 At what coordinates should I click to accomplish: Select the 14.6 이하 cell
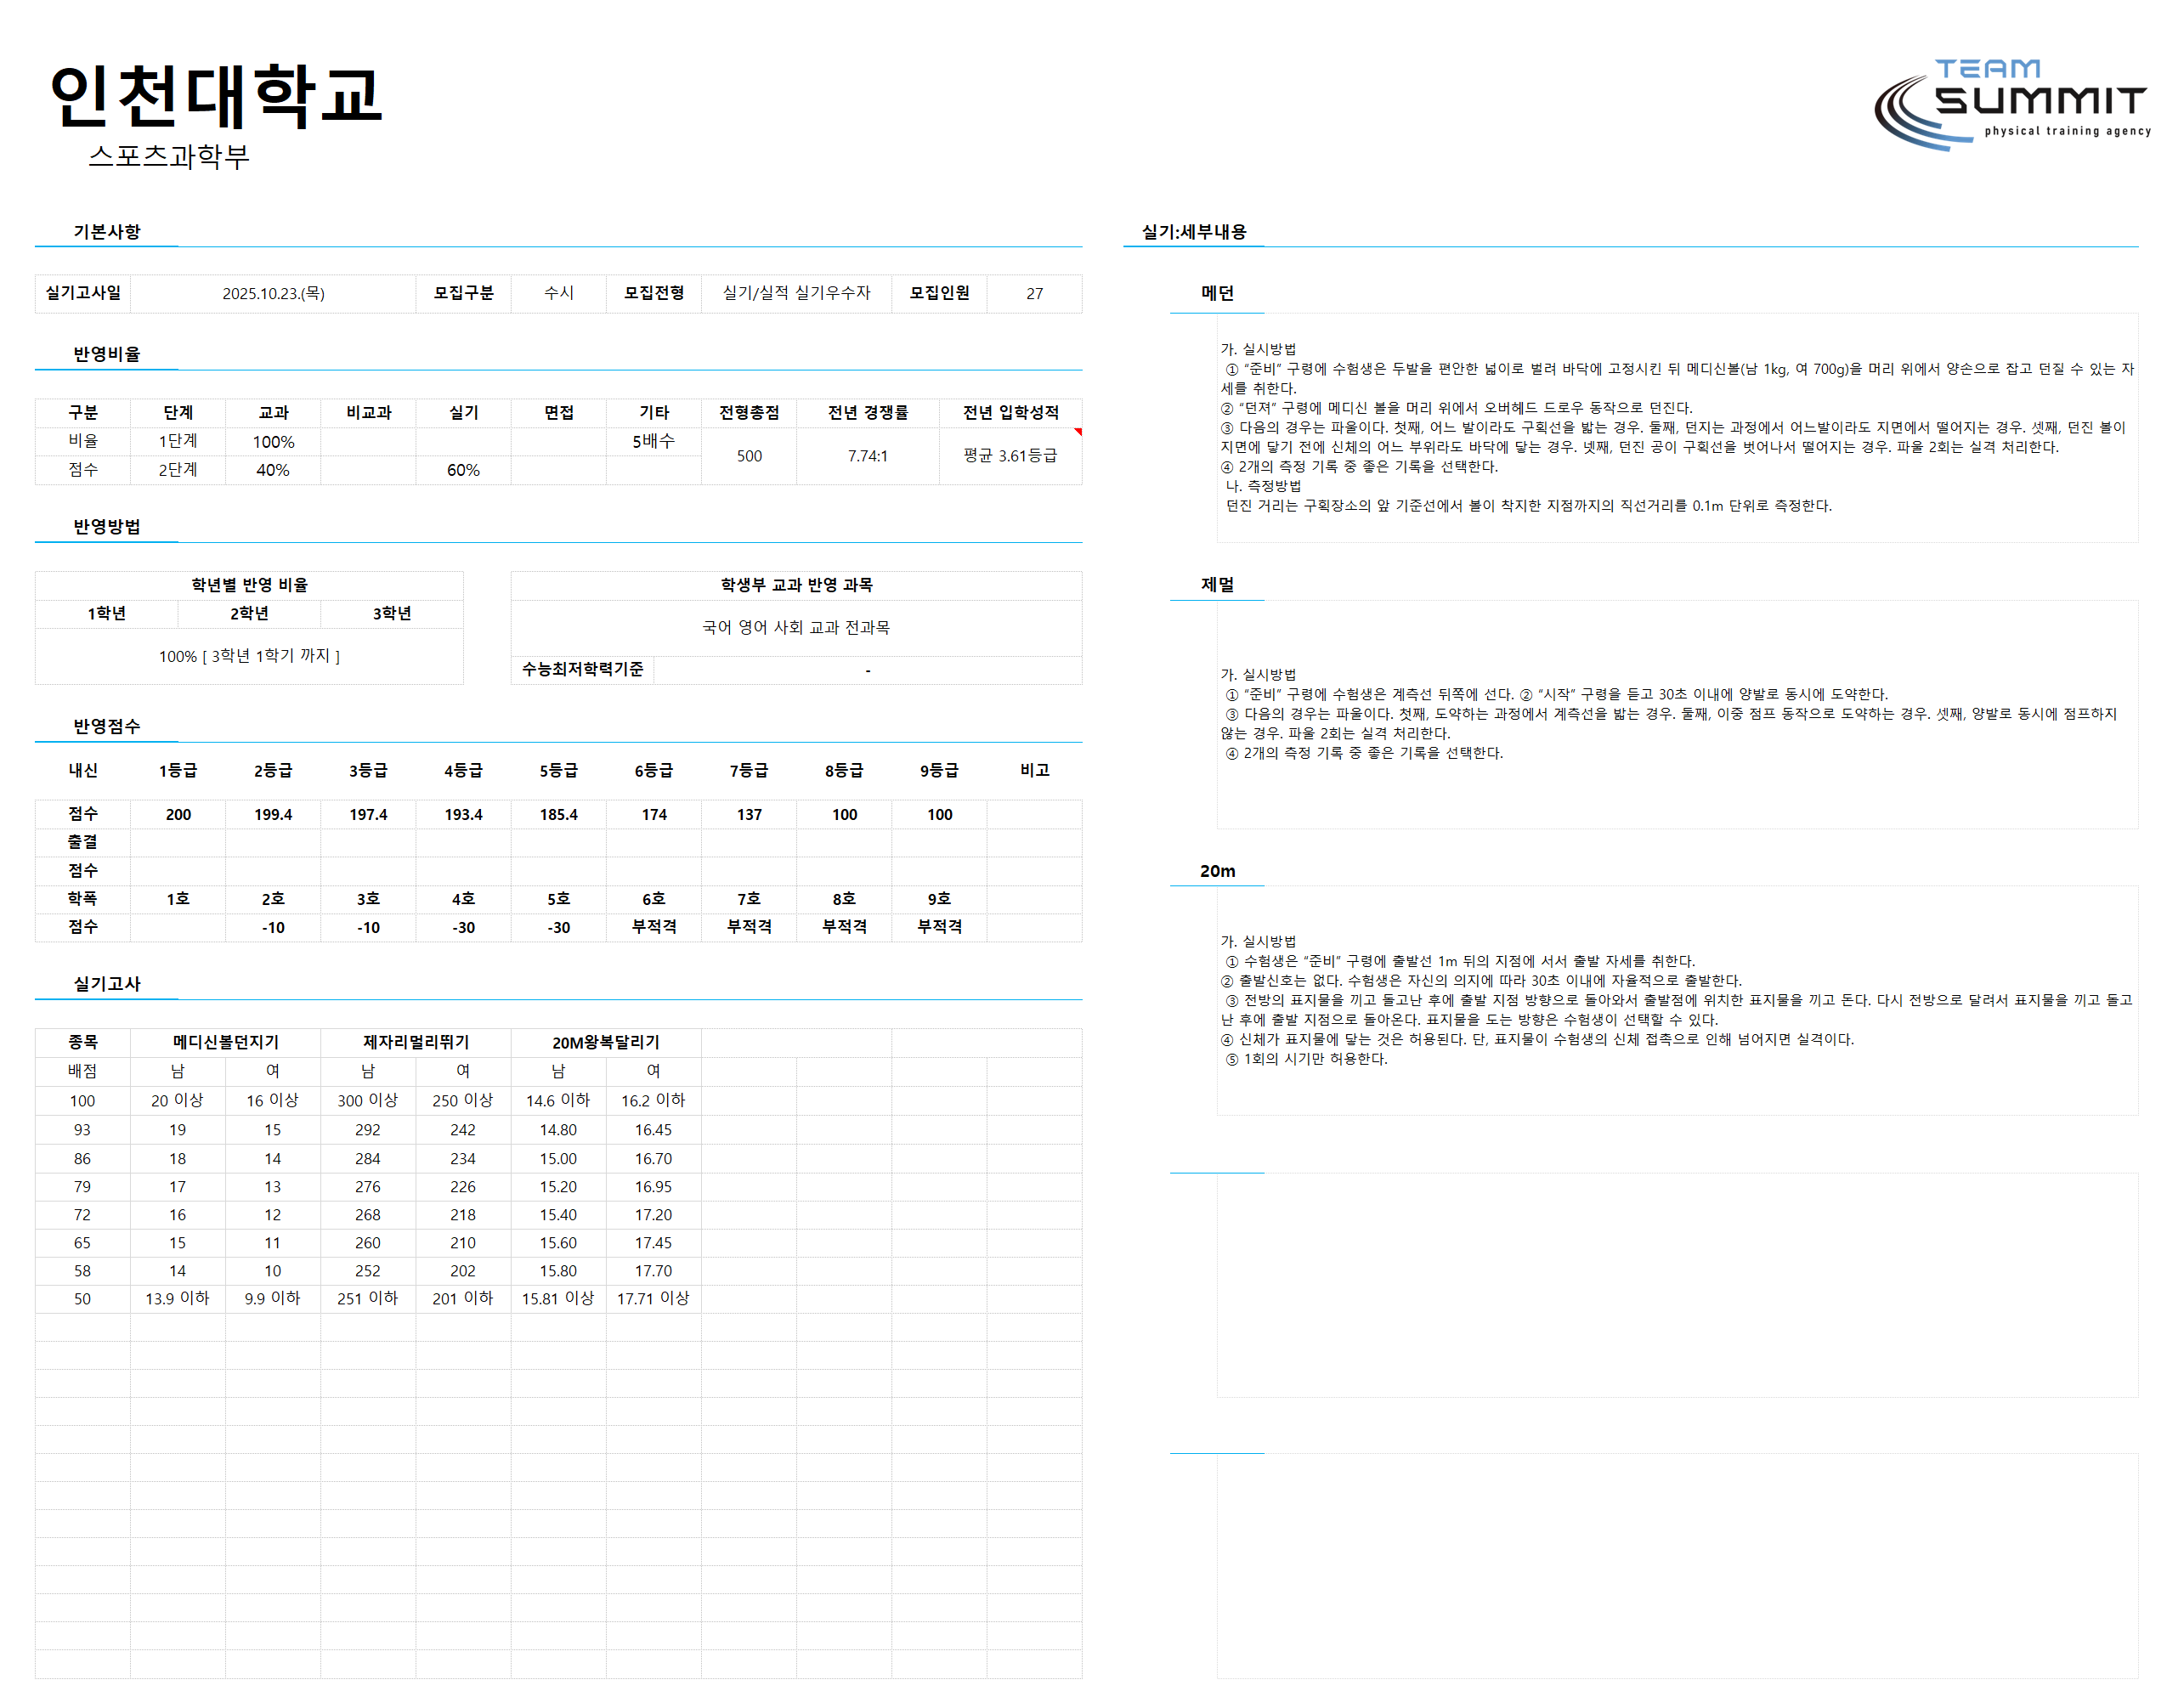[559, 1101]
